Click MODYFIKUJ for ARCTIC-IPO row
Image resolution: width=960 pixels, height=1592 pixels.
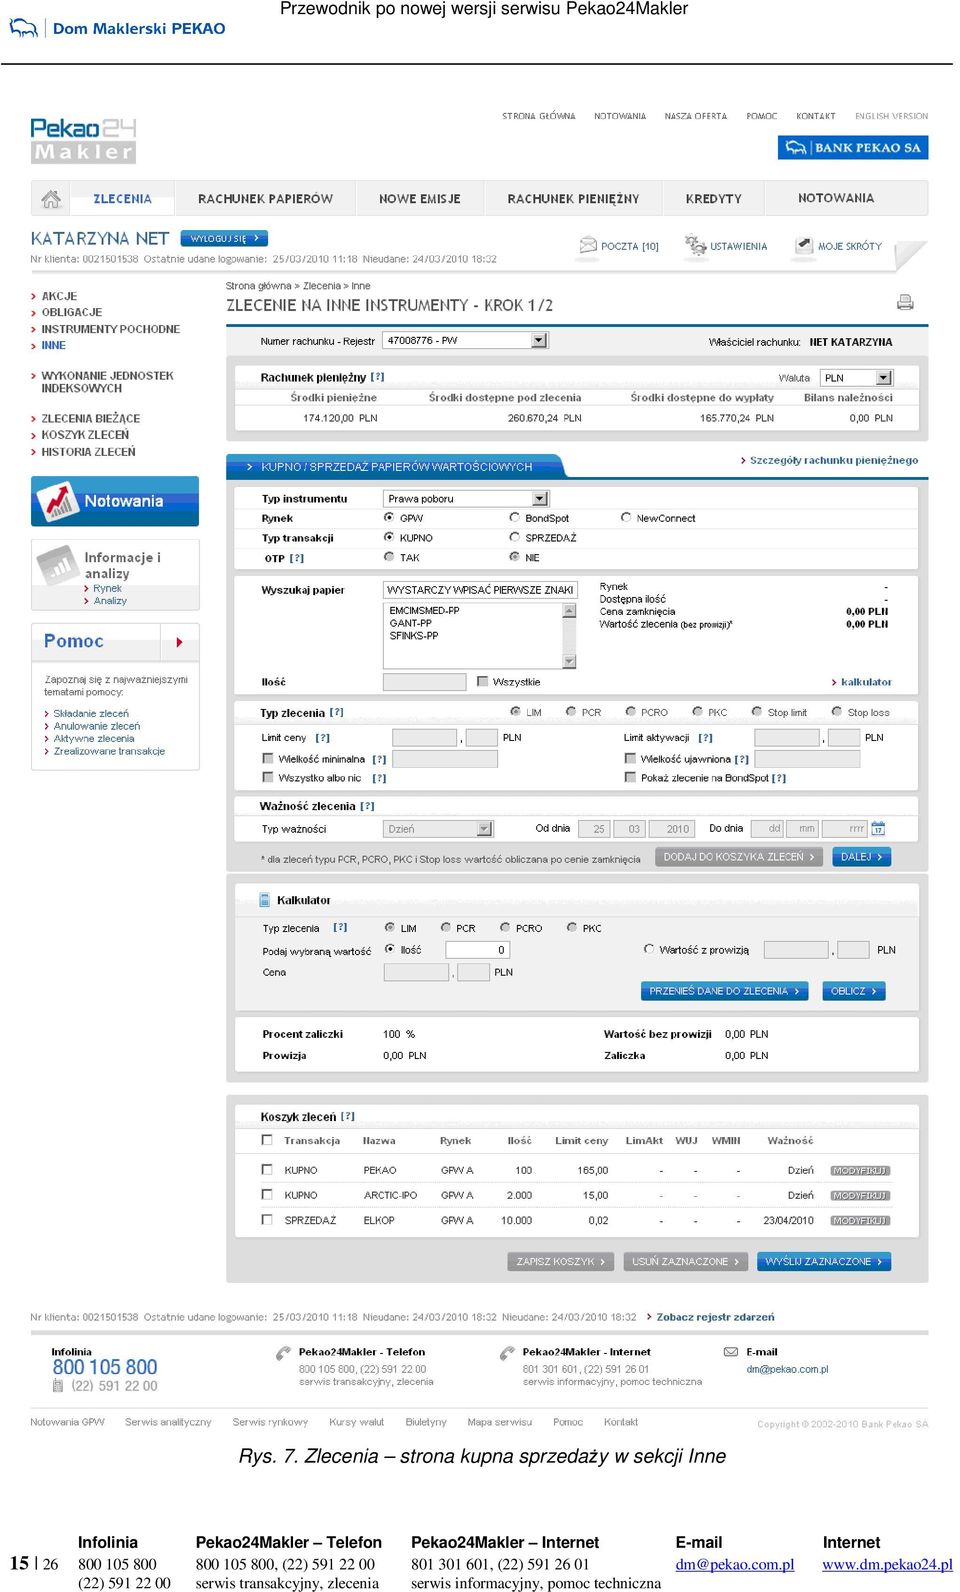point(860,1195)
